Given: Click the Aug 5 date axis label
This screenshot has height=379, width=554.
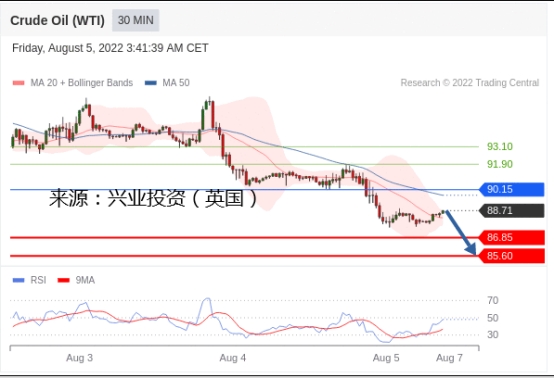Looking at the screenshot, I should tap(386, 358).
